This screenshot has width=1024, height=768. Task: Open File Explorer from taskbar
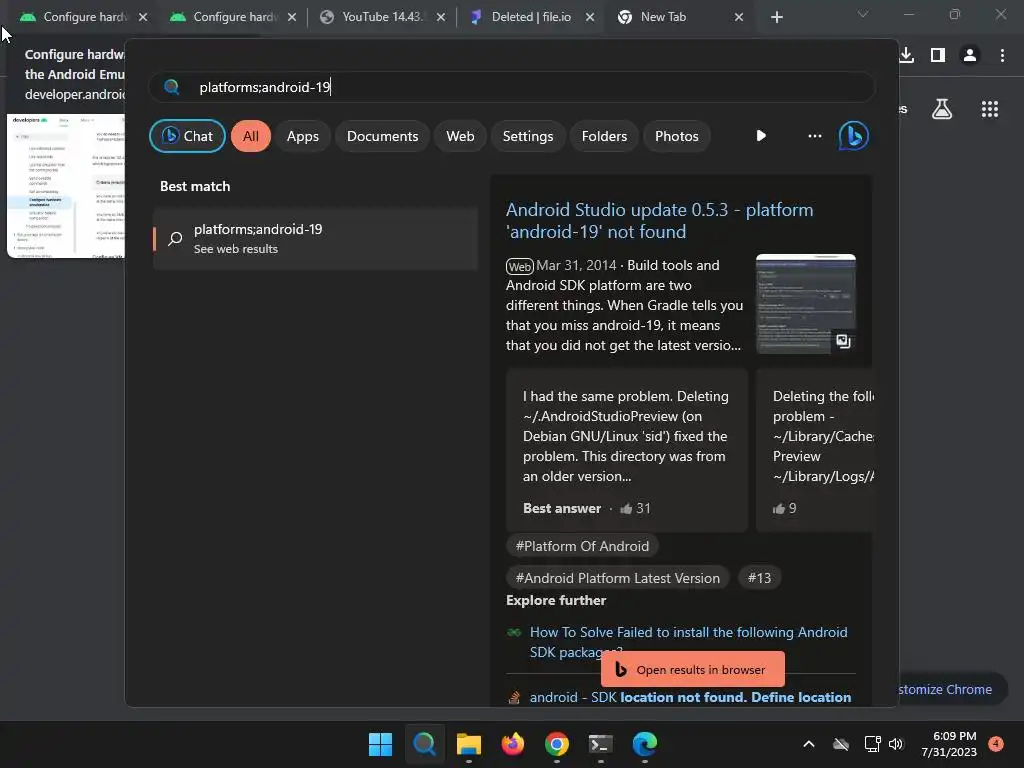[x=468, y=744]
